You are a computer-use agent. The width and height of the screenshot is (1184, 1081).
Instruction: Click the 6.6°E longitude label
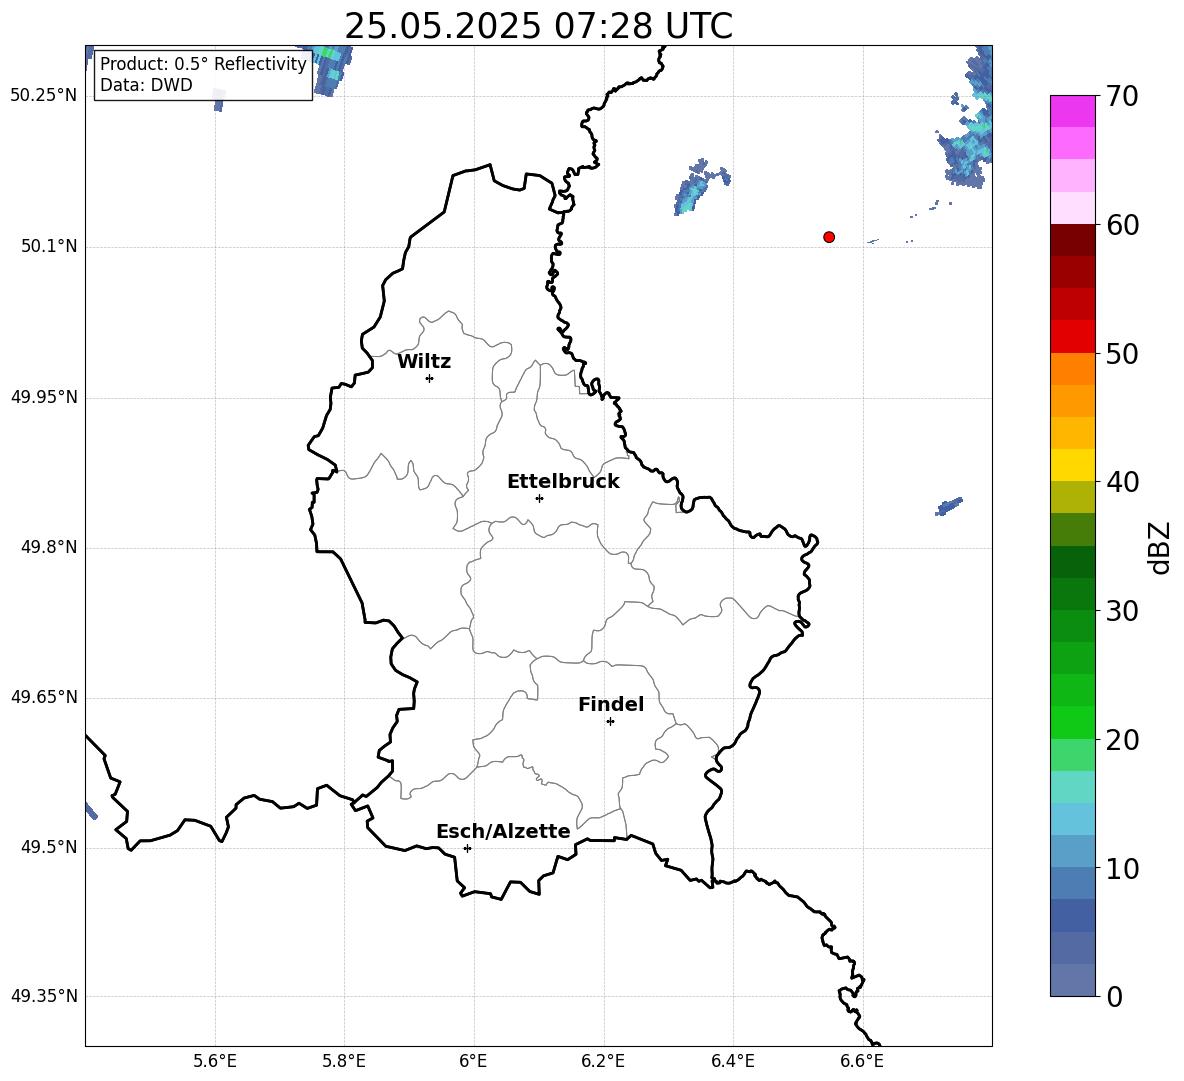coord(862,1061)
